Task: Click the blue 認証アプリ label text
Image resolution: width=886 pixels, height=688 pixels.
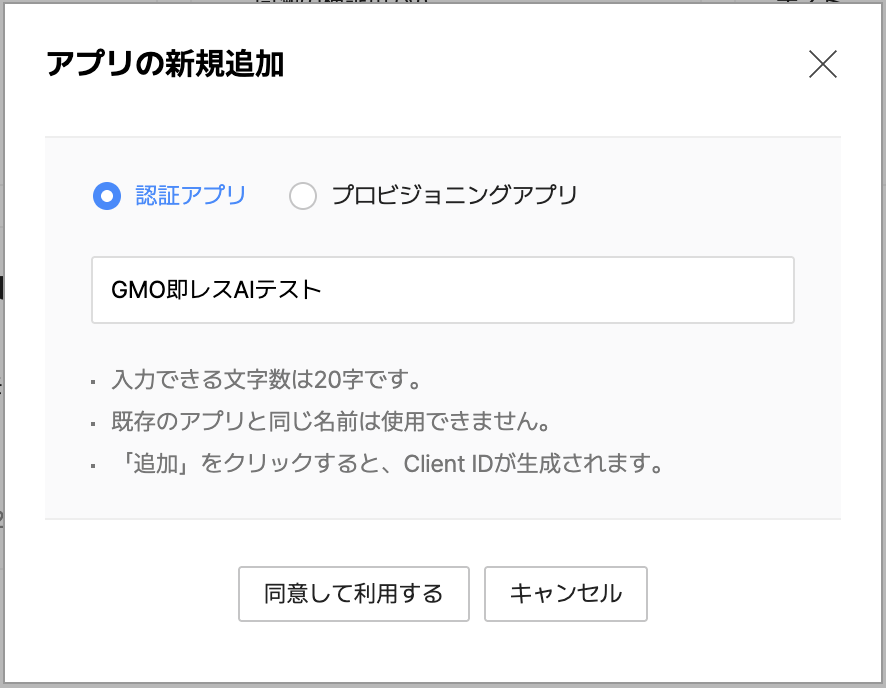Action: coord(190,195)
